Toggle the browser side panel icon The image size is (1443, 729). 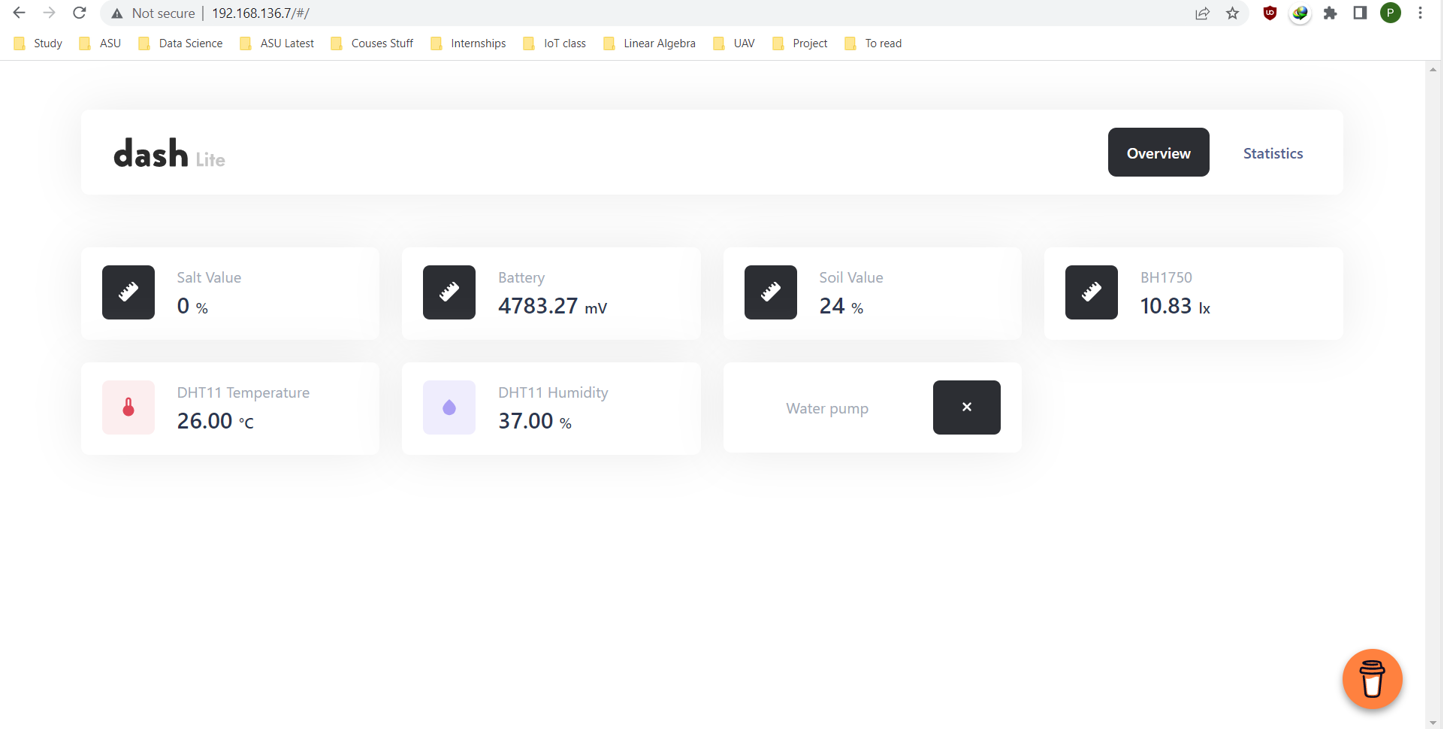1360,13
